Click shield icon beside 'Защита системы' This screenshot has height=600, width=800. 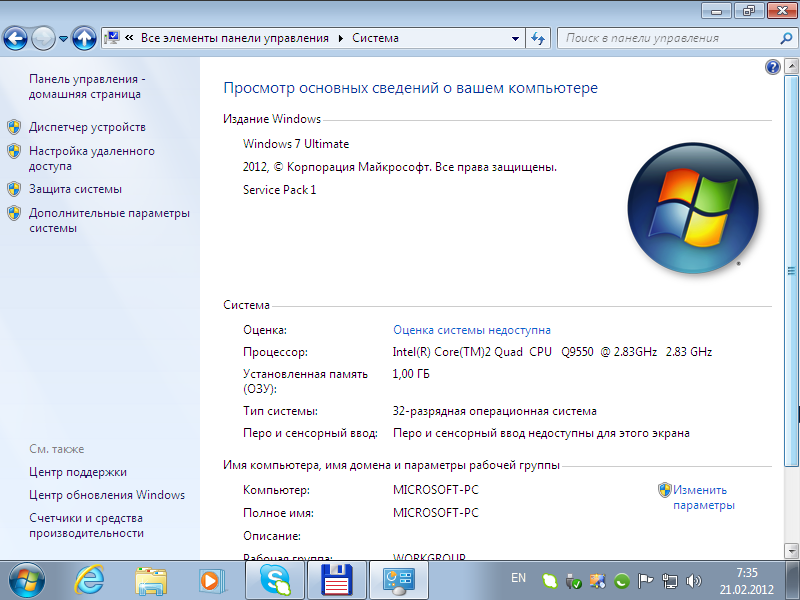click(x=14, y=189)
